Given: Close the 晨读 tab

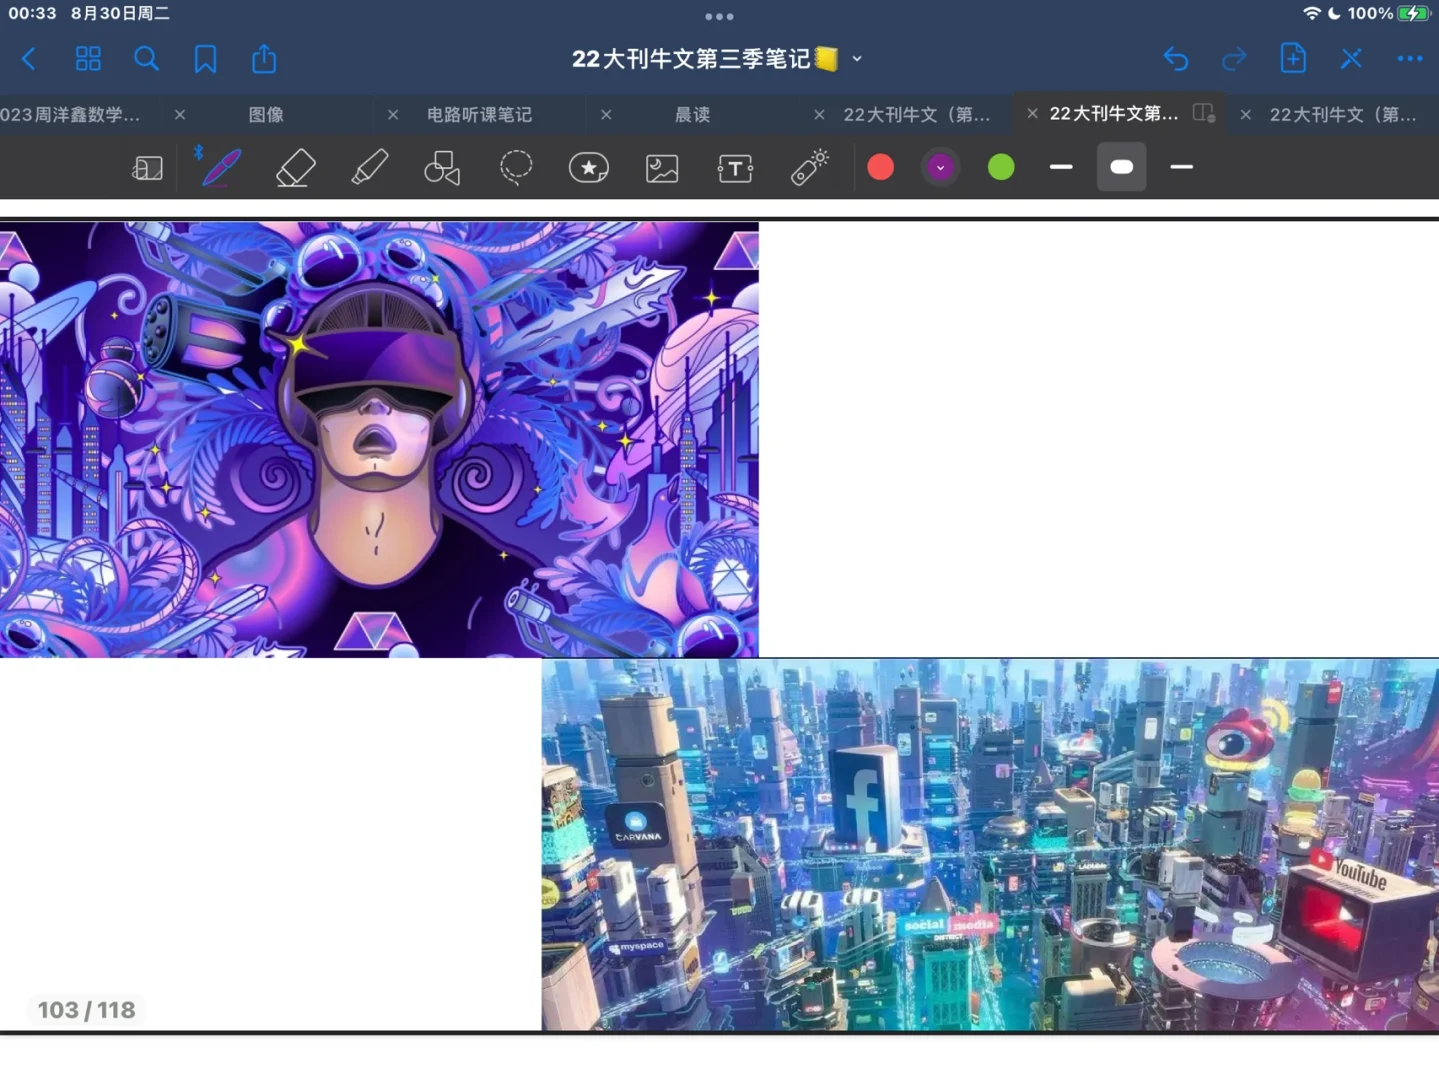Looking at the screenshot, I should pos(819,115).
